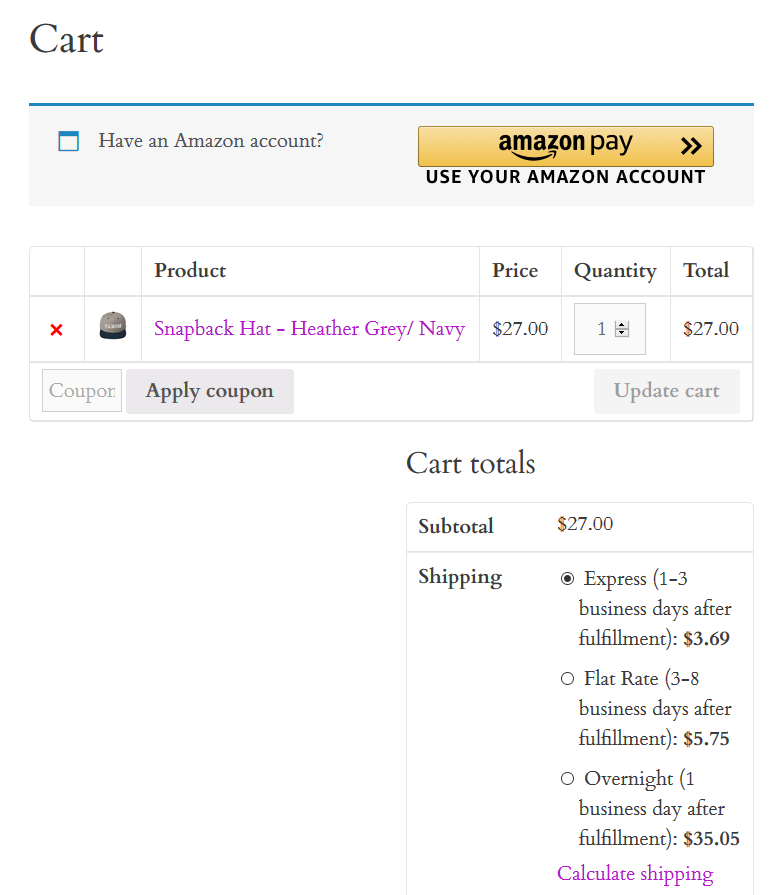
Task: Open Snapback Hat – Heather Grey/ Navy link
Action: click(x=309, y=329)
